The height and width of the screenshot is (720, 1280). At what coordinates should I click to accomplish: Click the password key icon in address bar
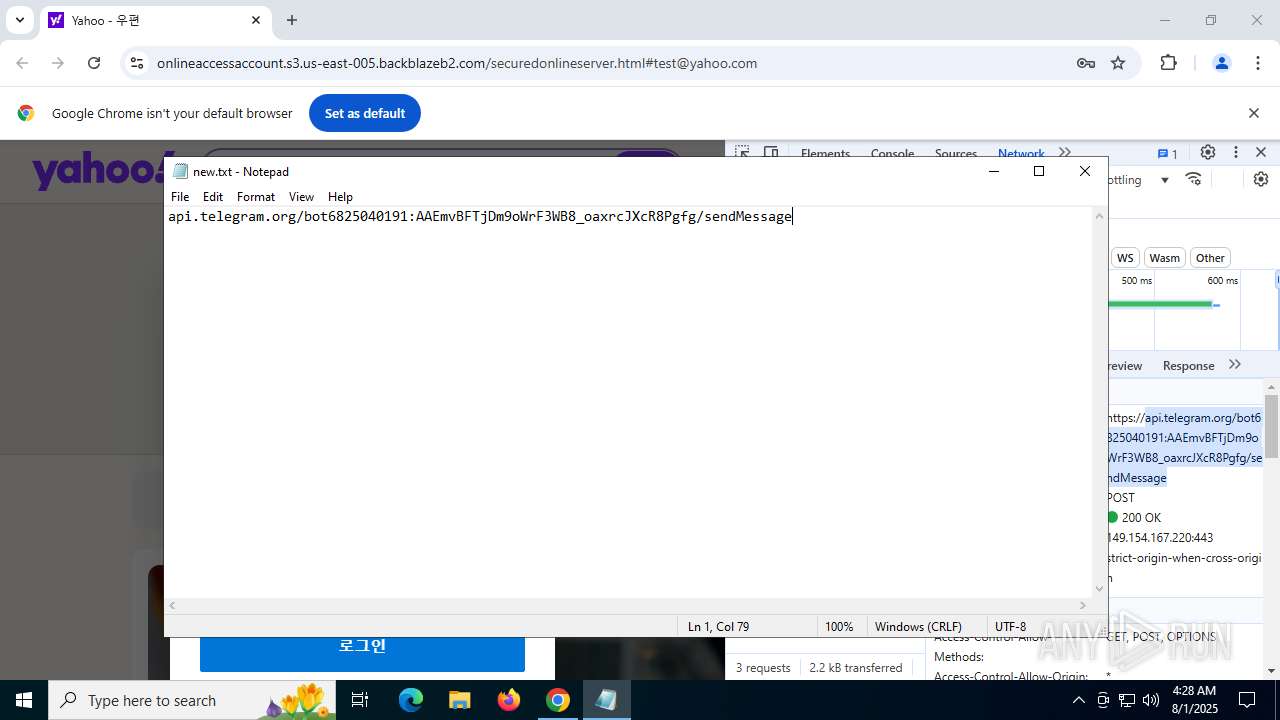tap(1086, 63)
